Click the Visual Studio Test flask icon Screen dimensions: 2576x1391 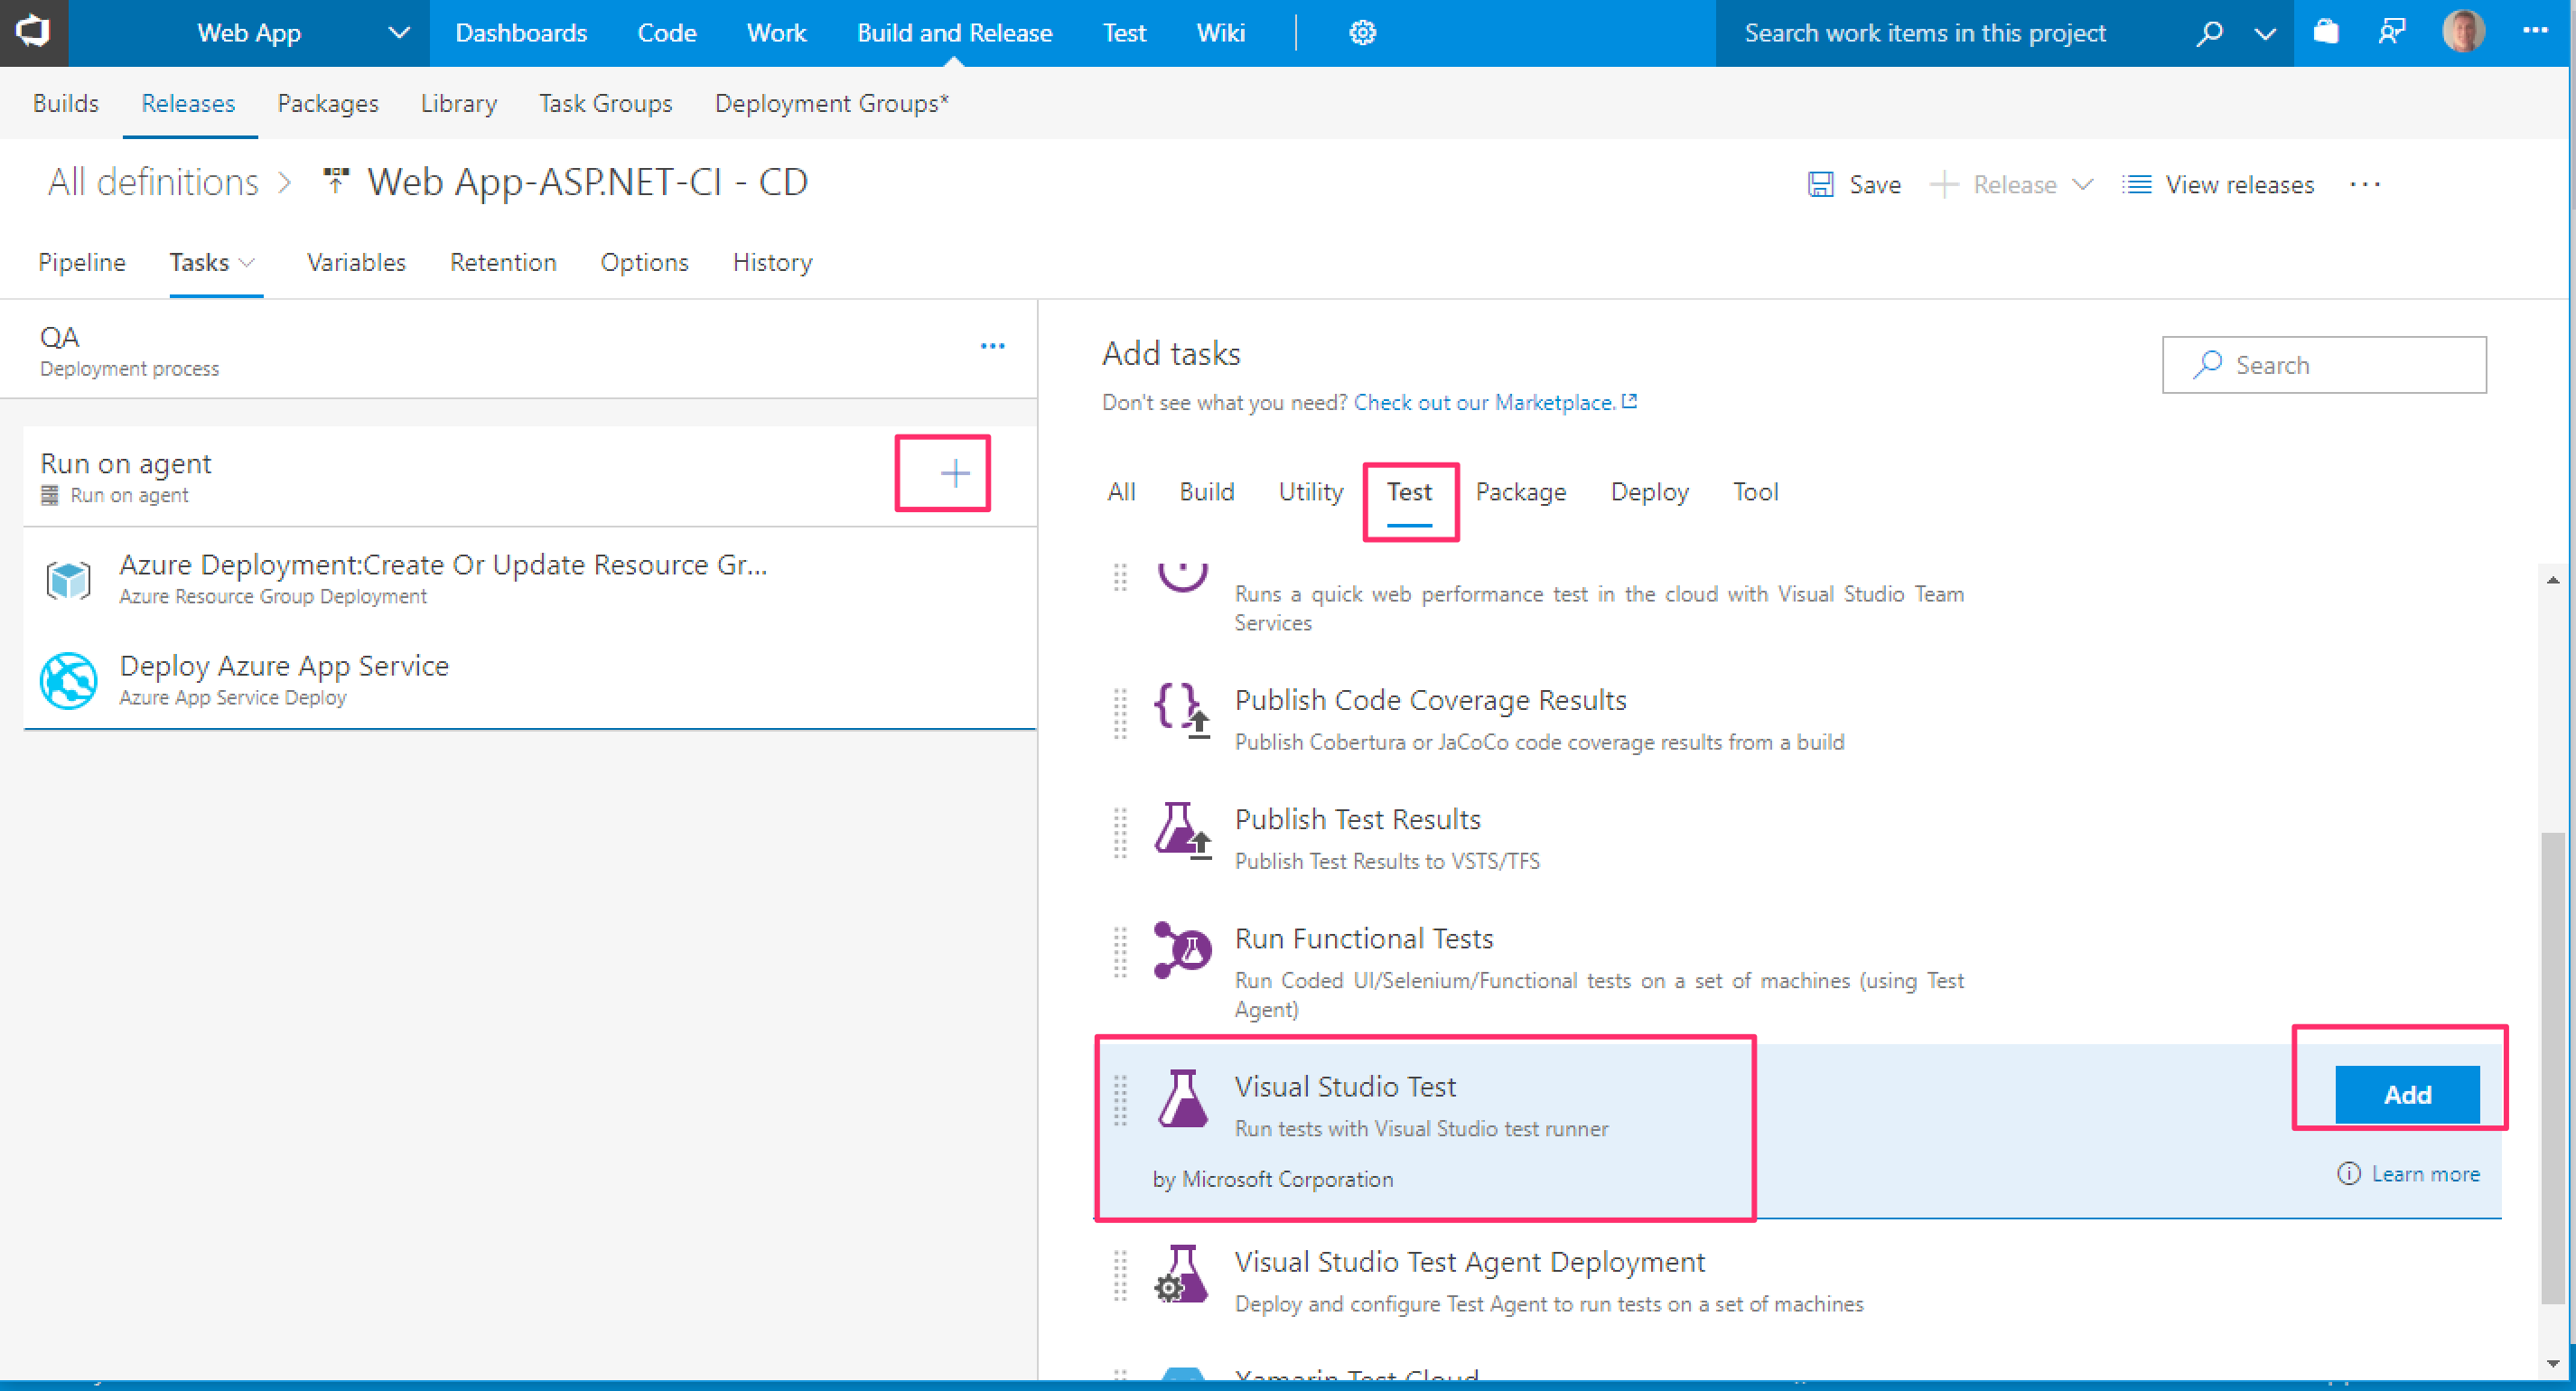point(1182,1098)
